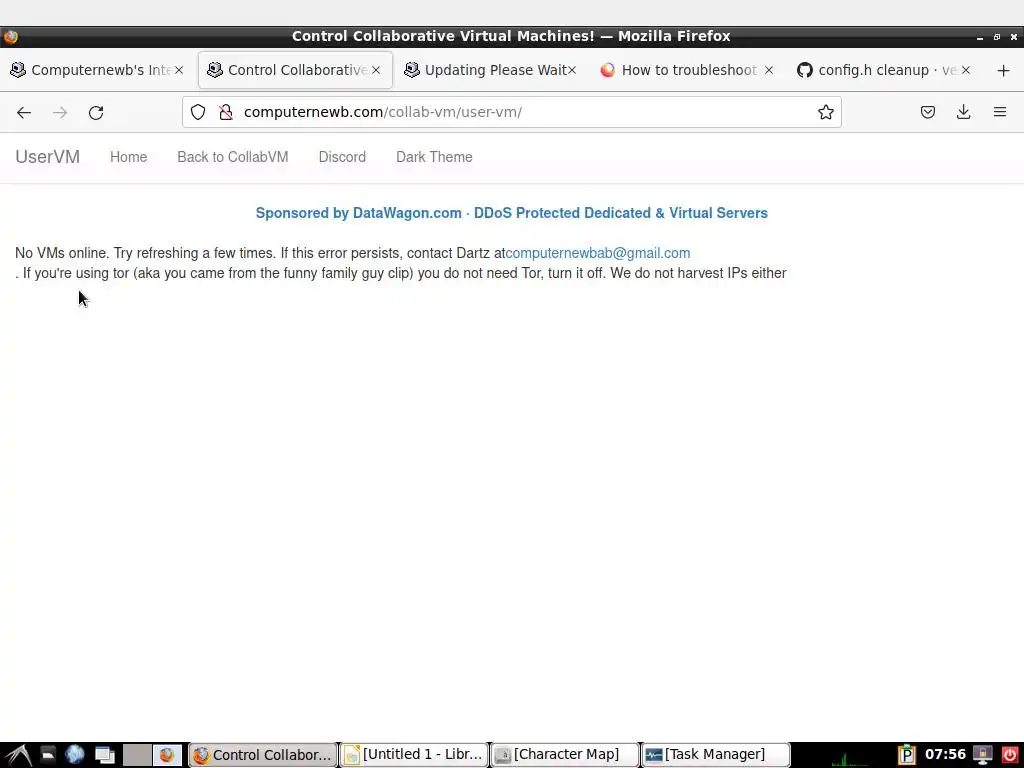1024x768 pixels.
Task: Open the Pocket save icon
Action: pyautogui.click(x=927, y=112)
